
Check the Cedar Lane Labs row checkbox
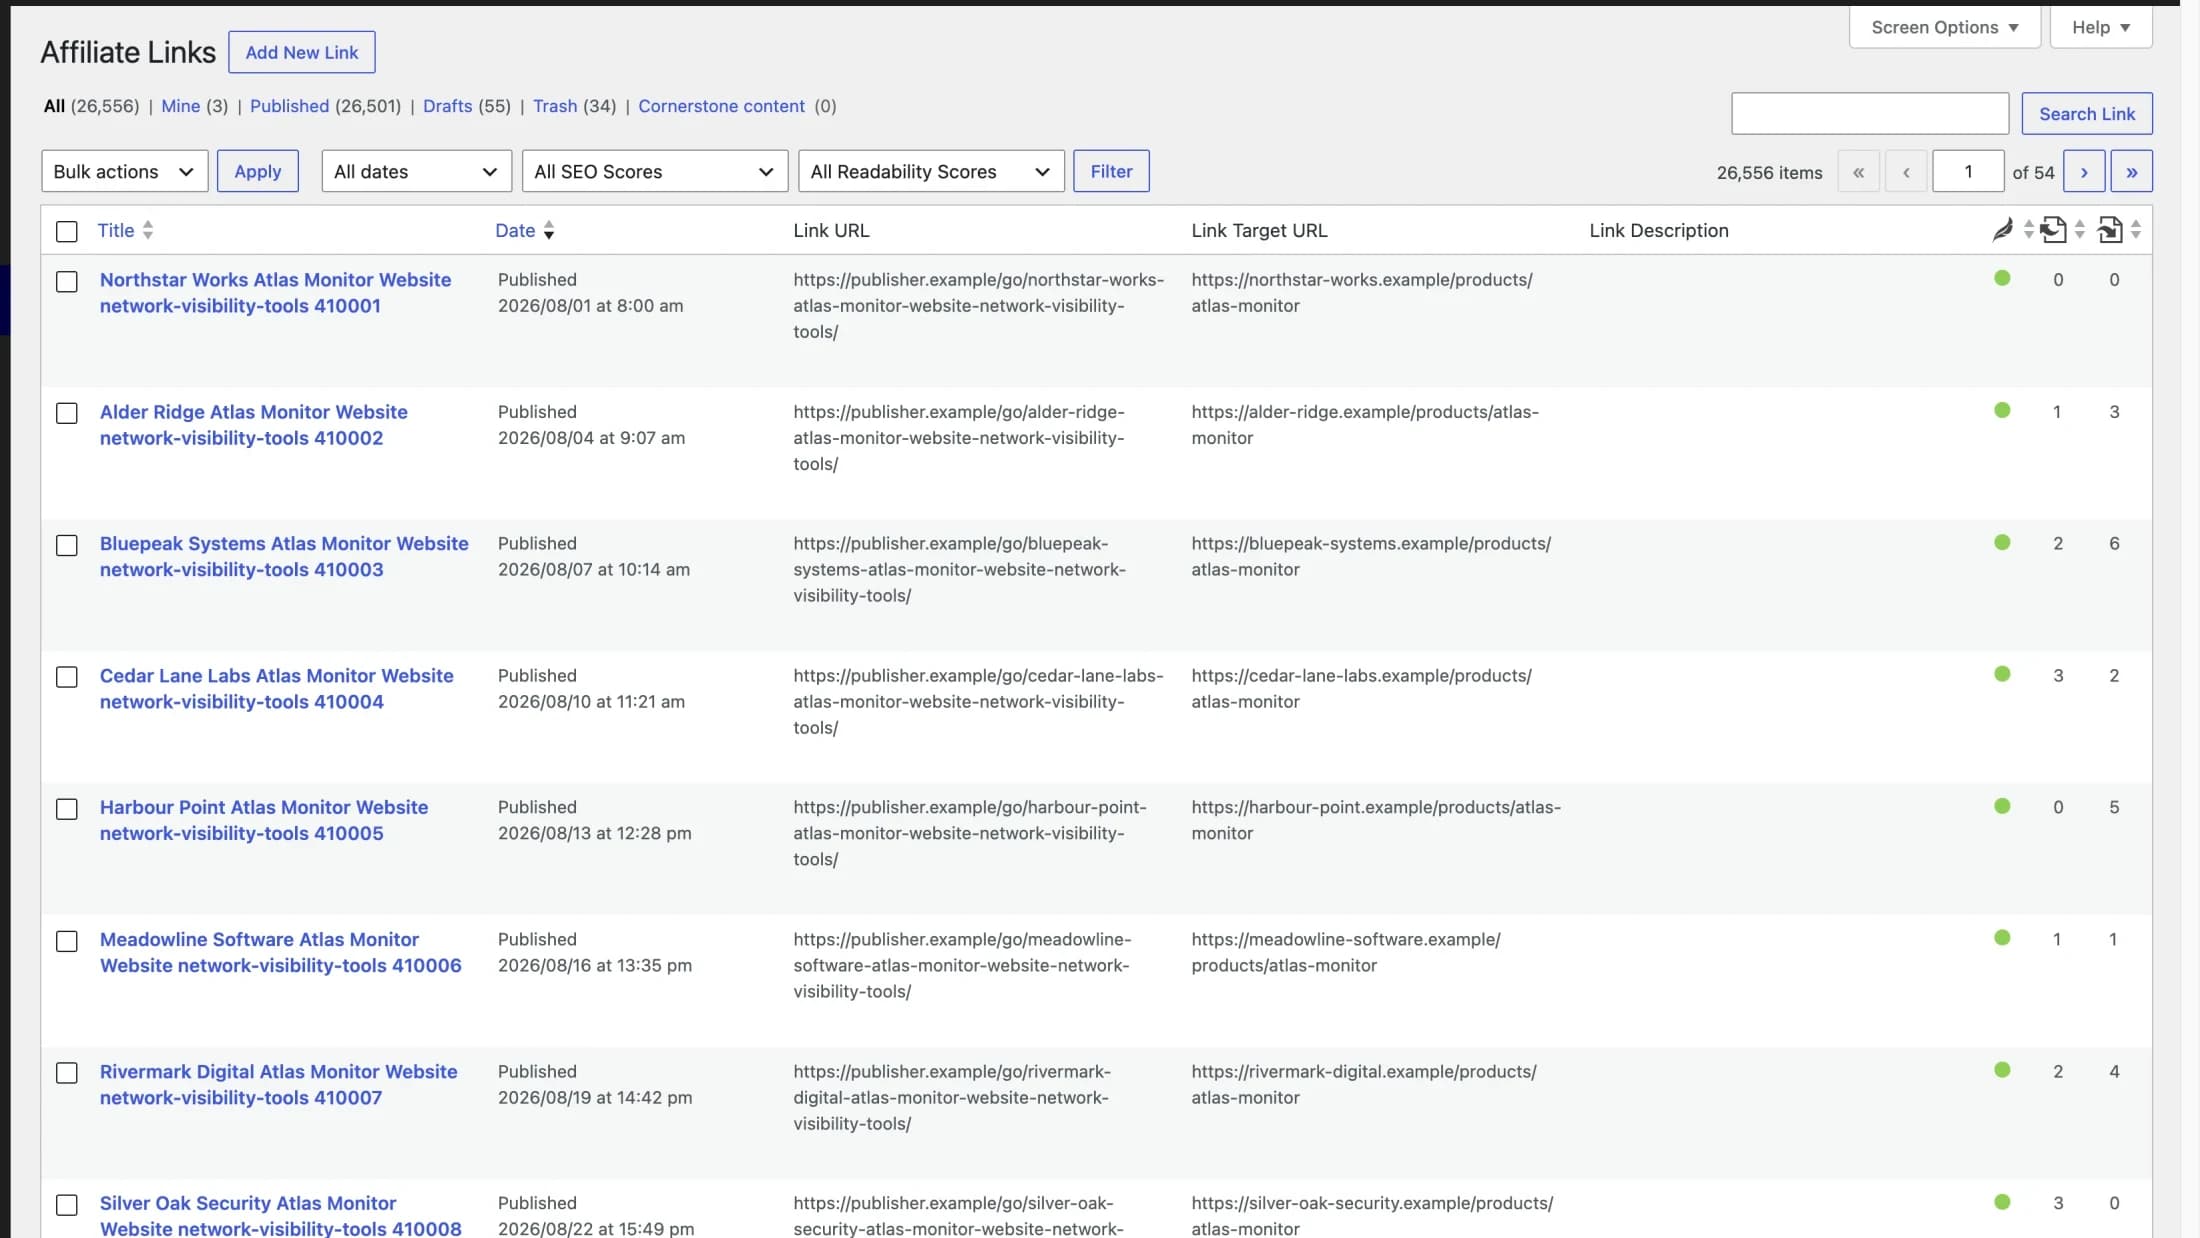point(67,678)
